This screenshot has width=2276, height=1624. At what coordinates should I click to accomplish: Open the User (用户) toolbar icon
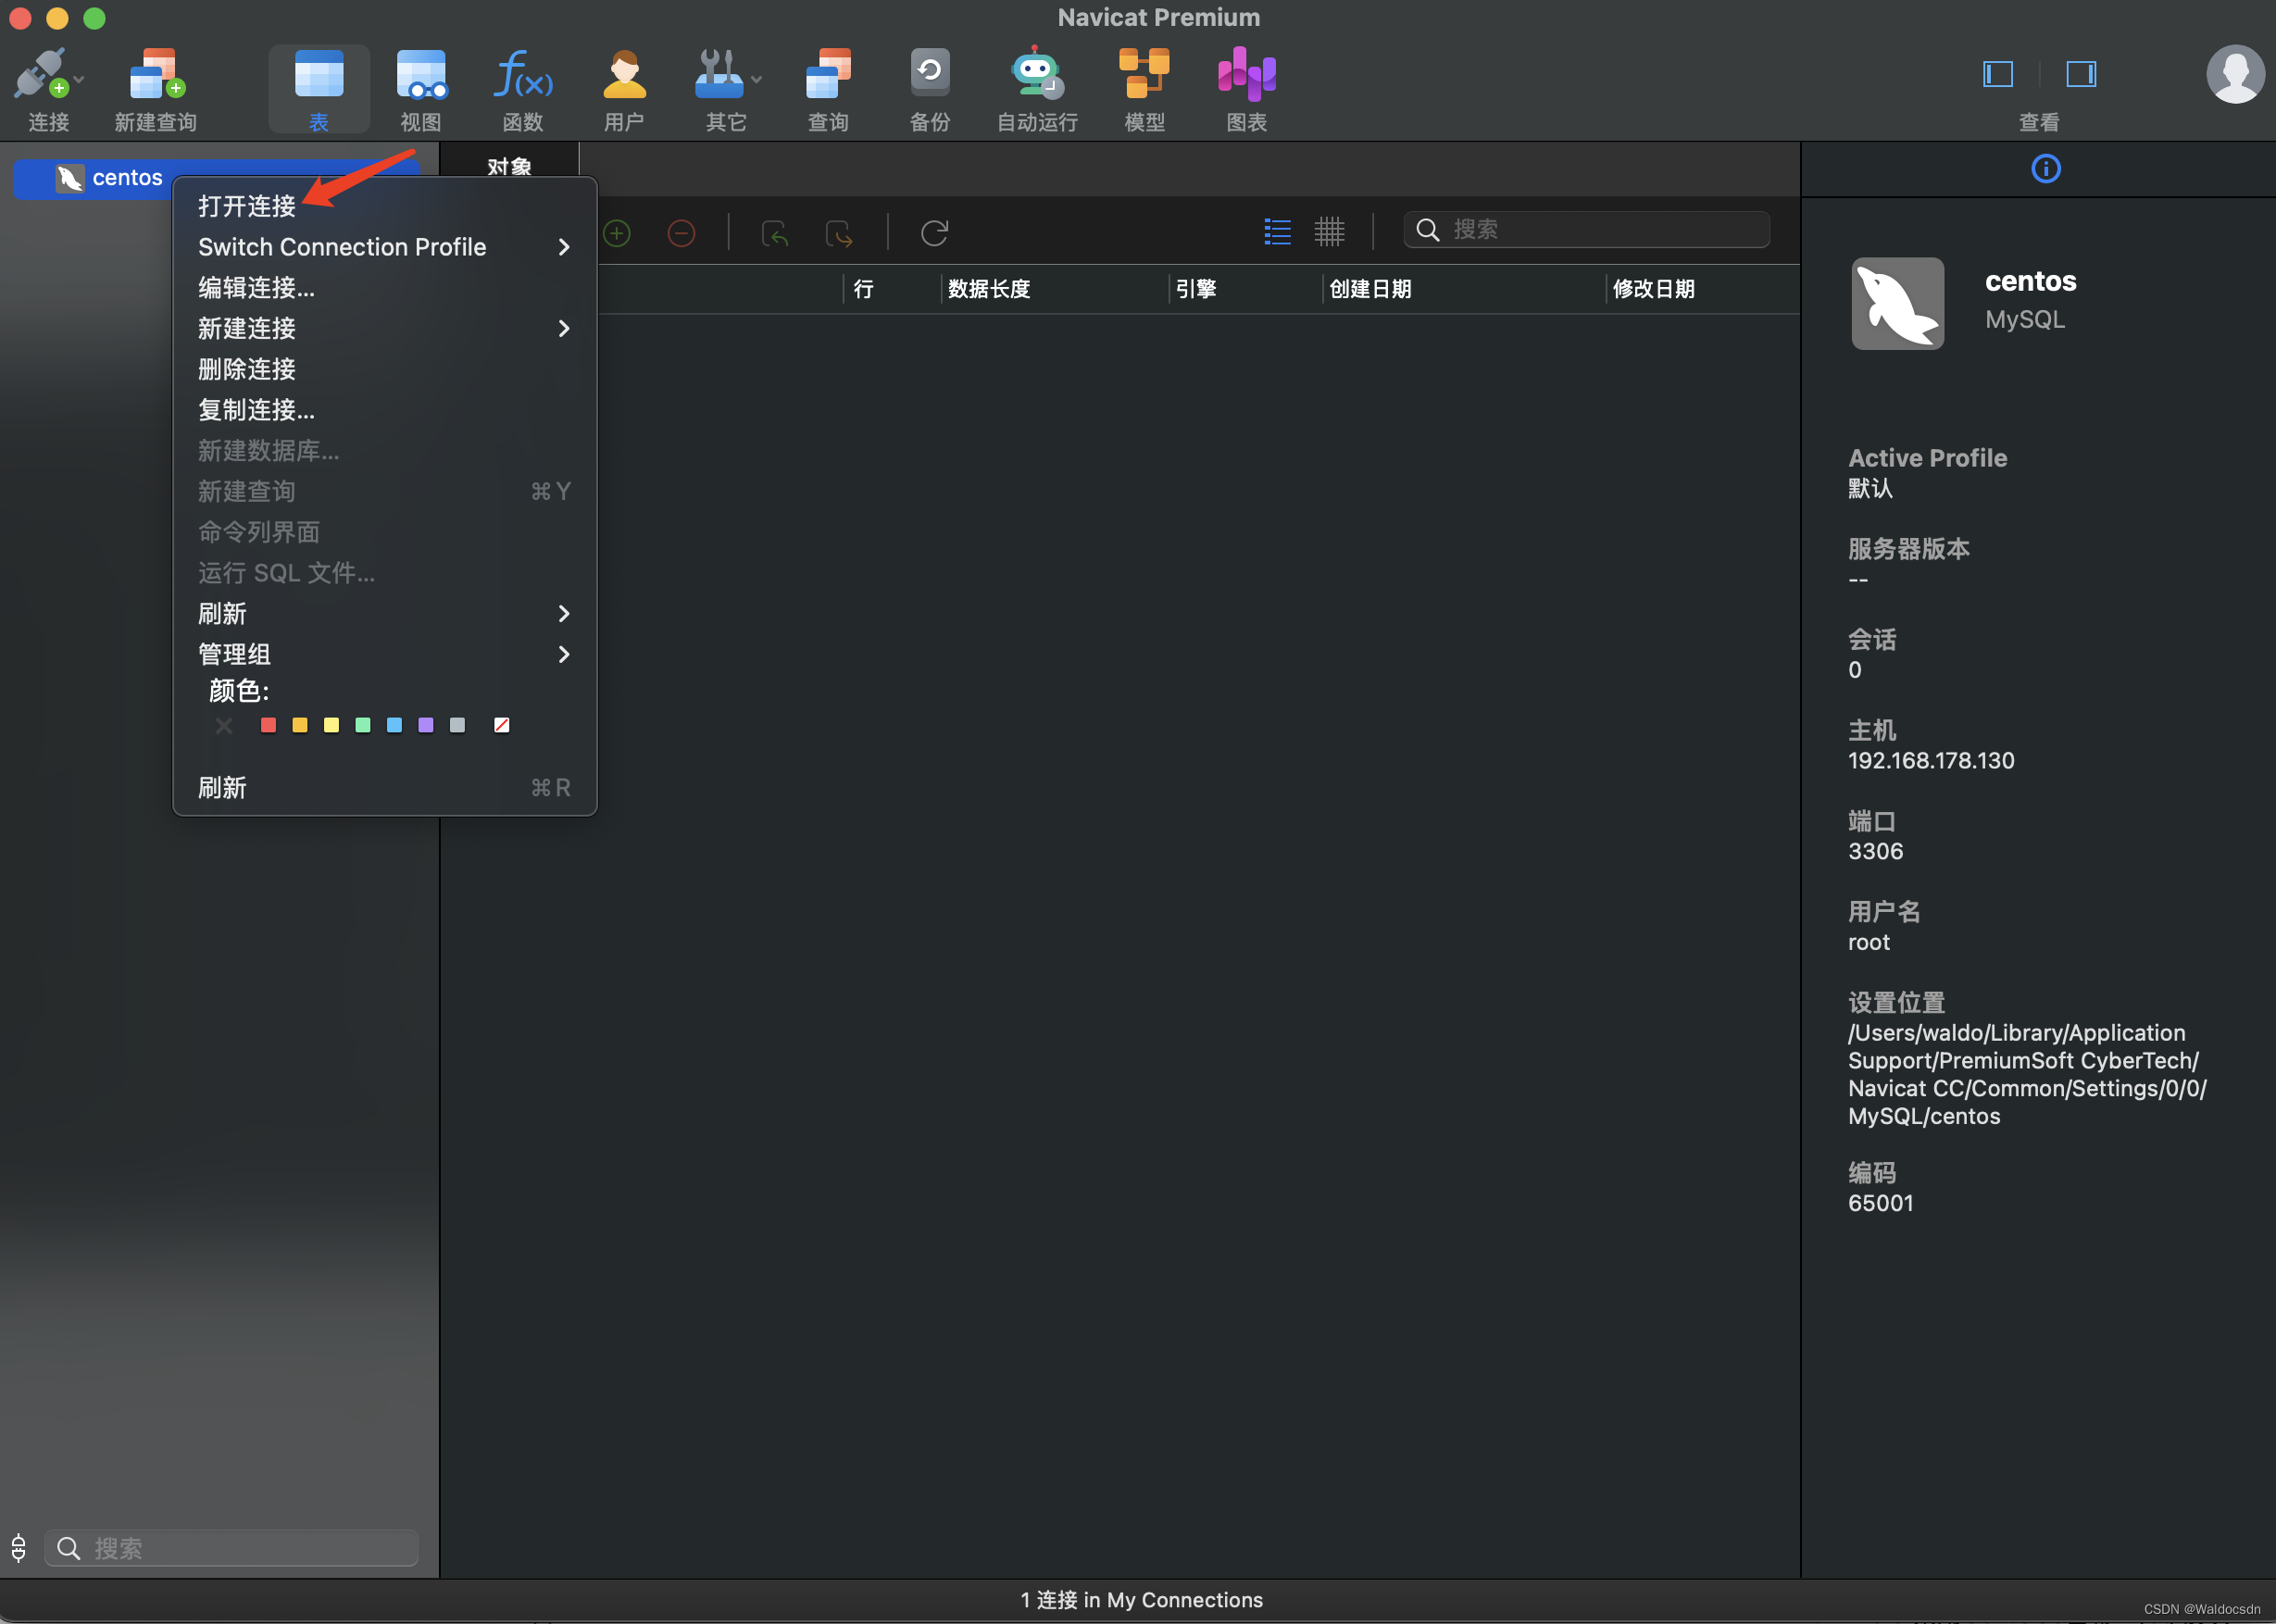click(624, 74)
